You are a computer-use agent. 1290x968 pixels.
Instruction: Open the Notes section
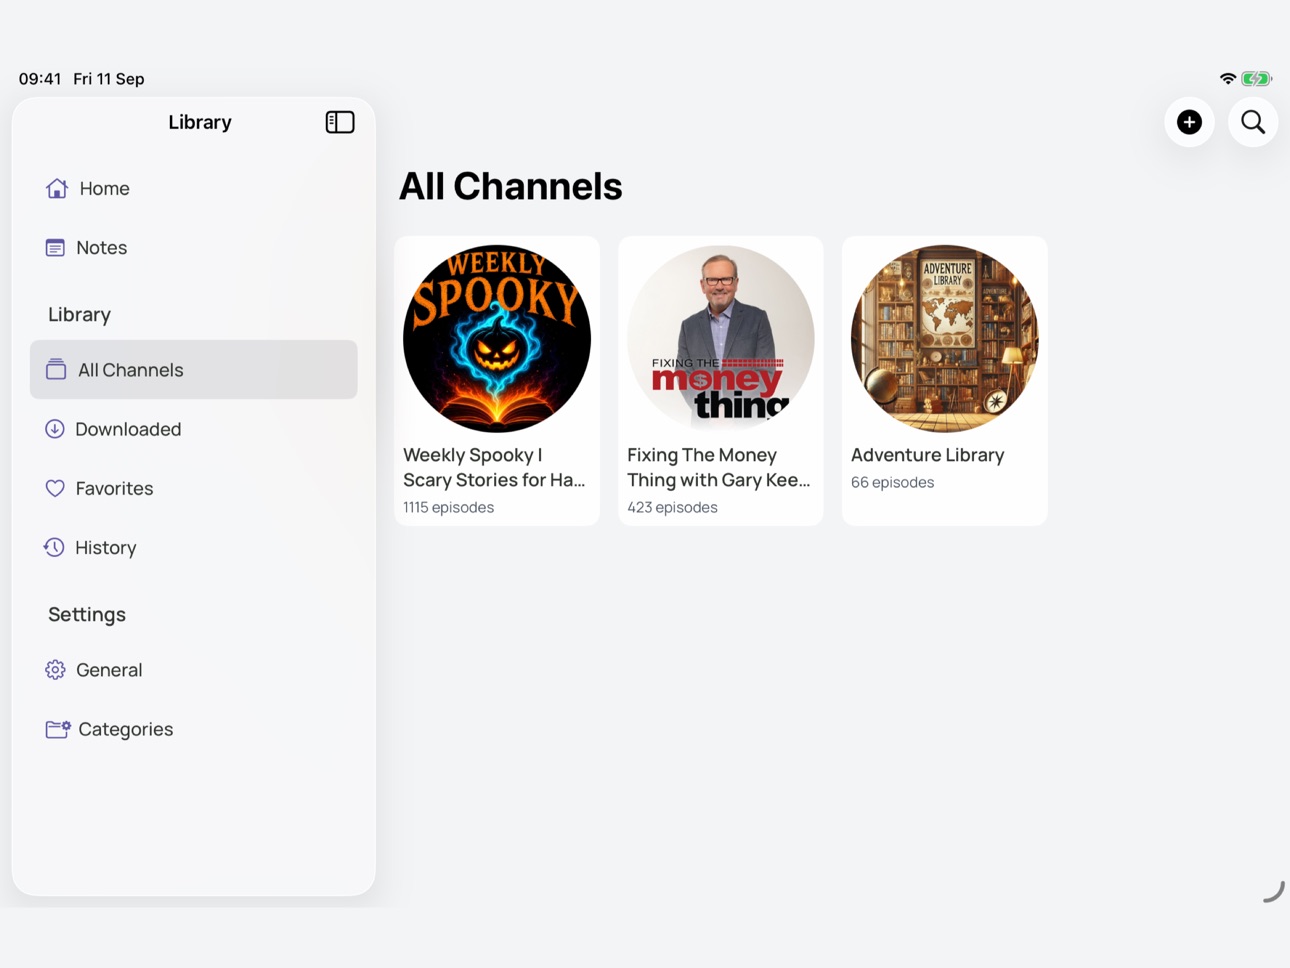pos(193,247)
